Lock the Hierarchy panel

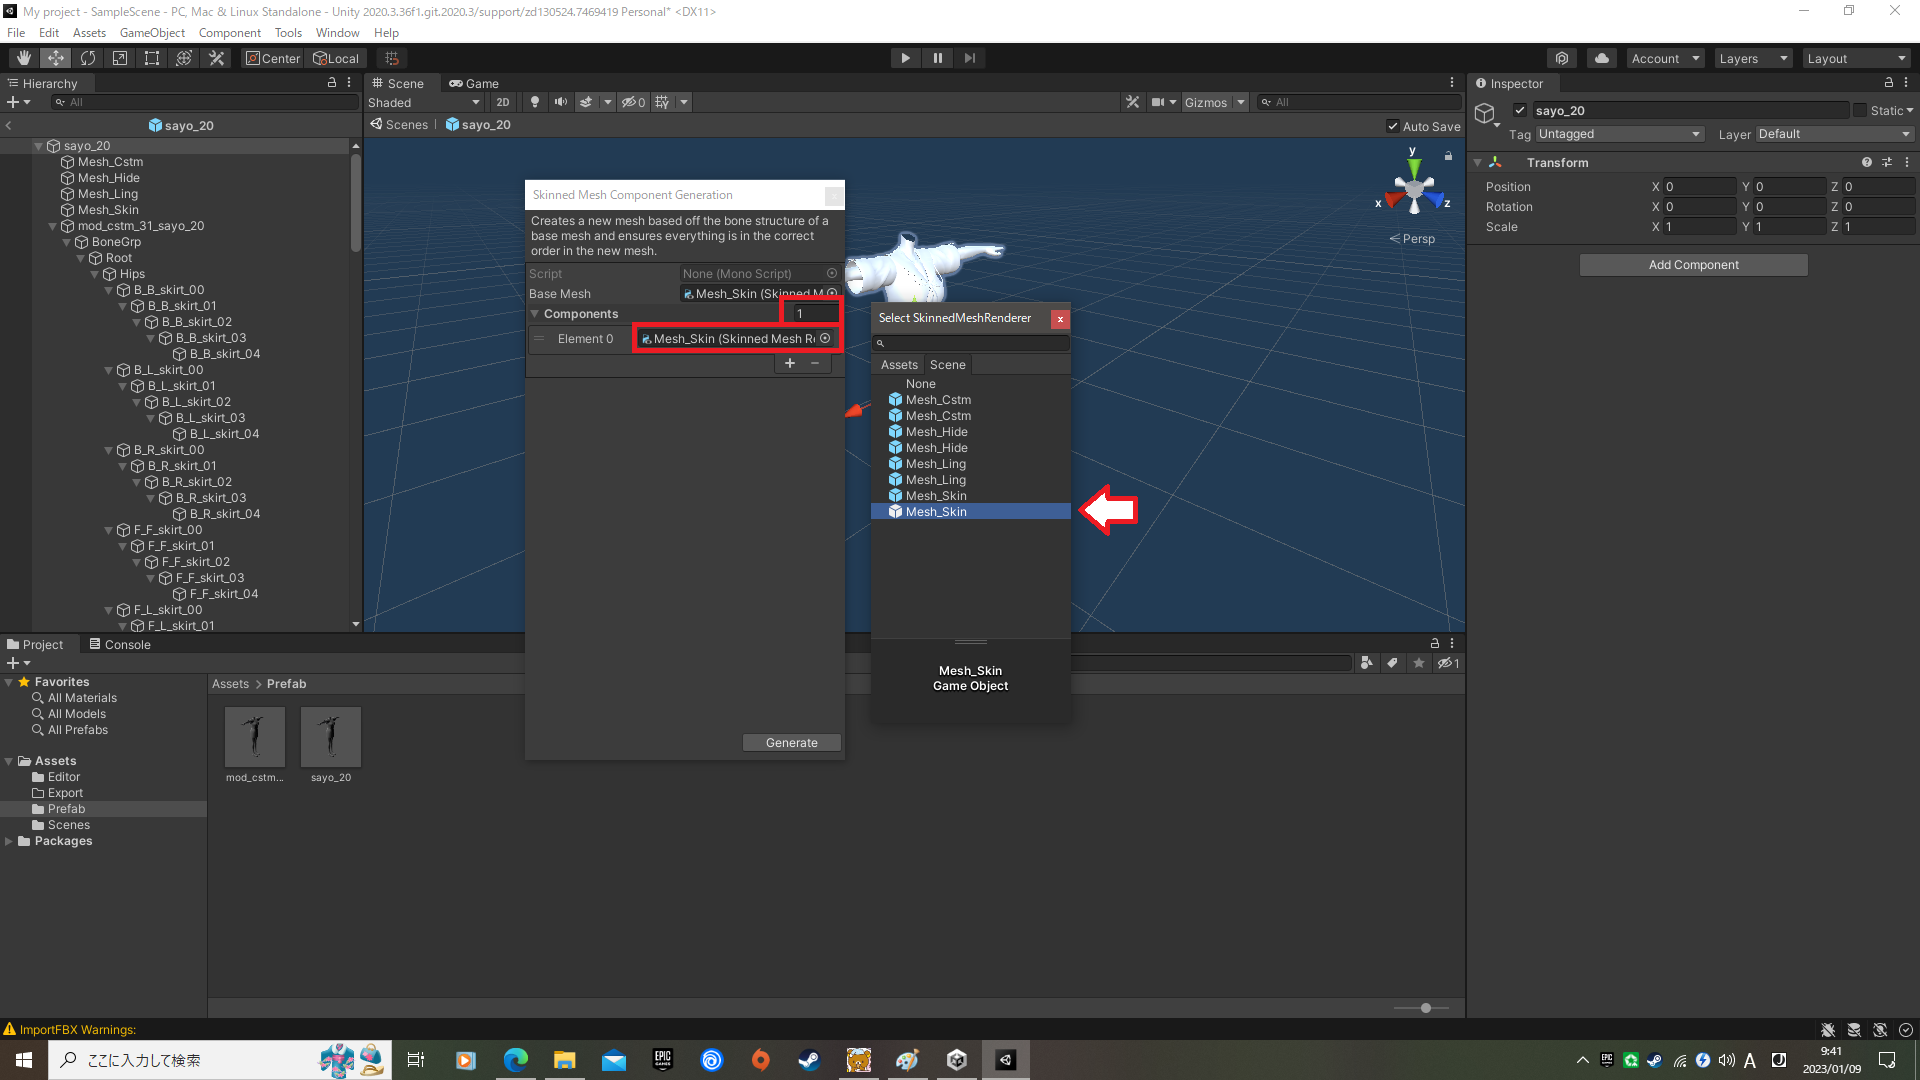332,83
